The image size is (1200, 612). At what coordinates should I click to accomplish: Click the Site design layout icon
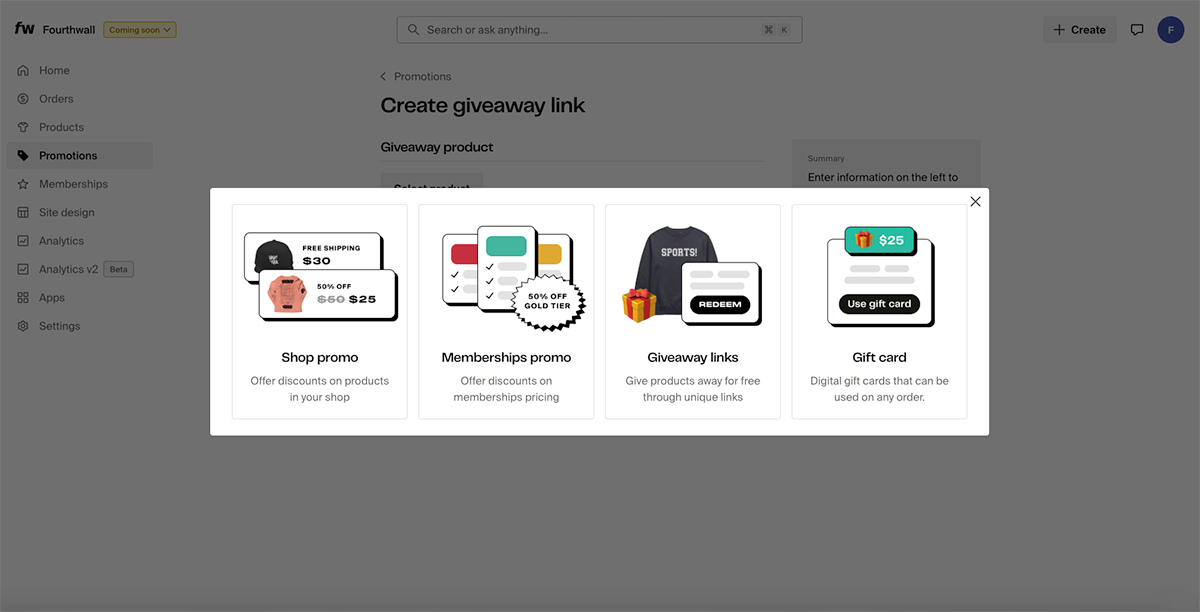[x=23, y=213]
